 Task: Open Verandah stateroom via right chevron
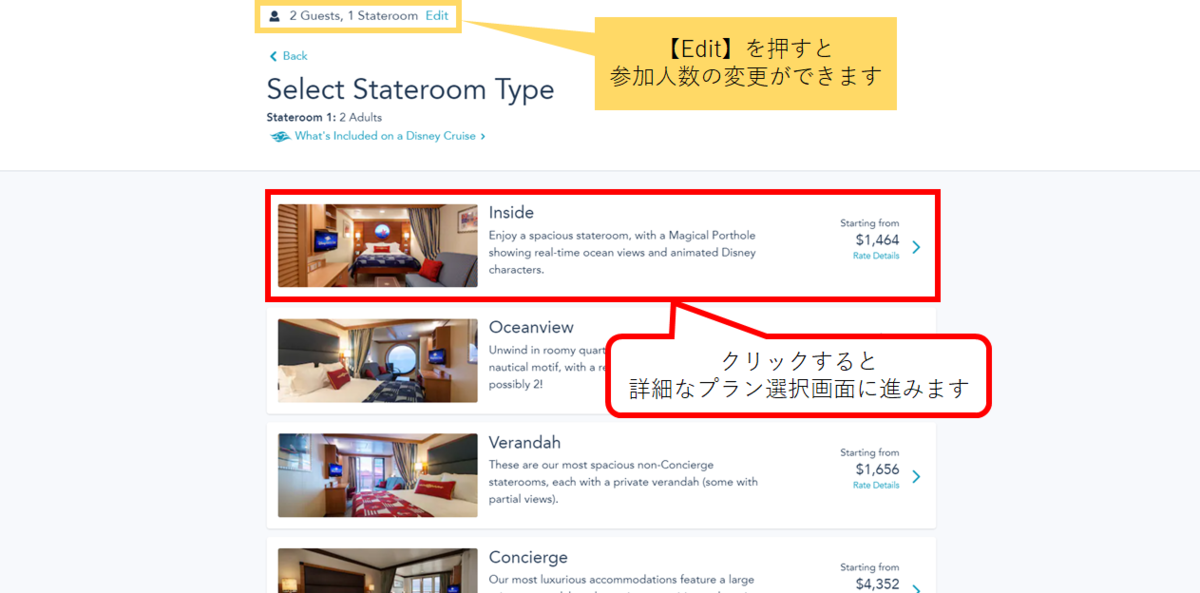click(916, 477)
